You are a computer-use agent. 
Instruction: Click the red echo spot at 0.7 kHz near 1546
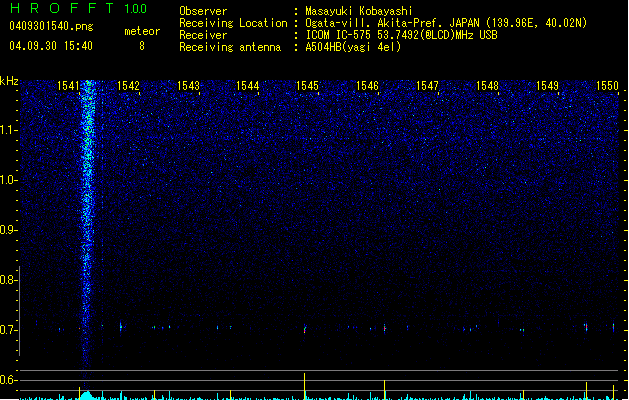point(385,329)
